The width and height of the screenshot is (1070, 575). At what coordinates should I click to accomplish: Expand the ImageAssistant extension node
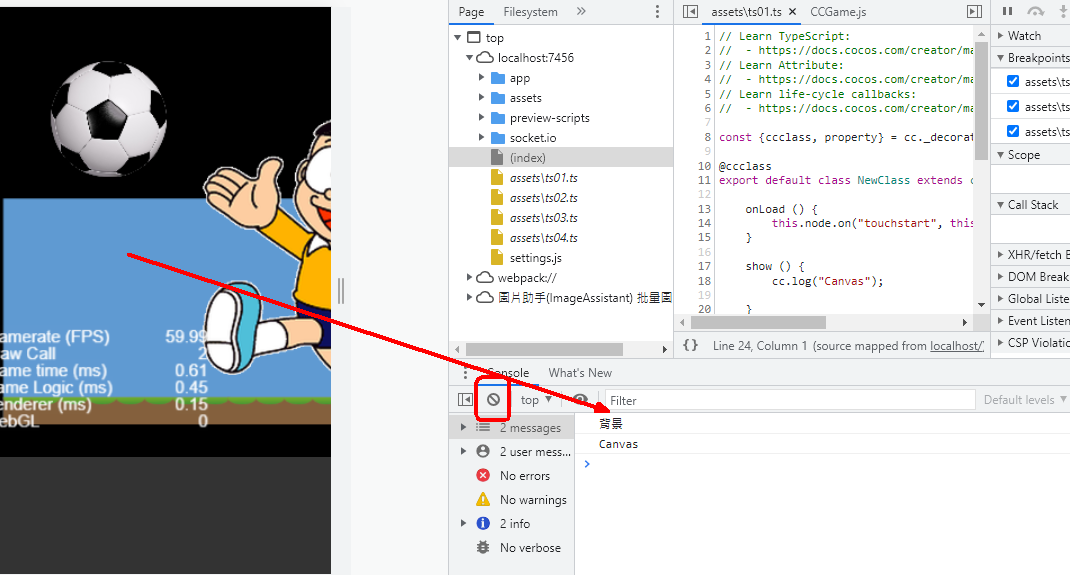pyautogui.click(x=469, y=297)
